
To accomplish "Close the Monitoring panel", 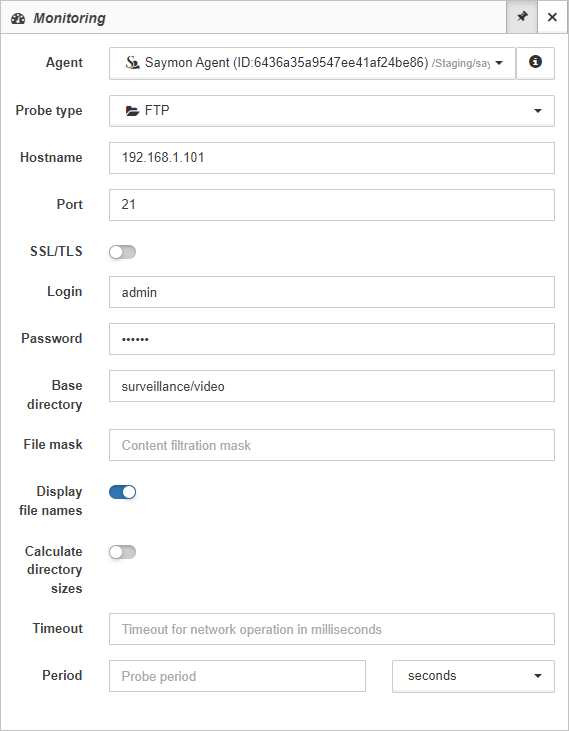I will [553, 17].
